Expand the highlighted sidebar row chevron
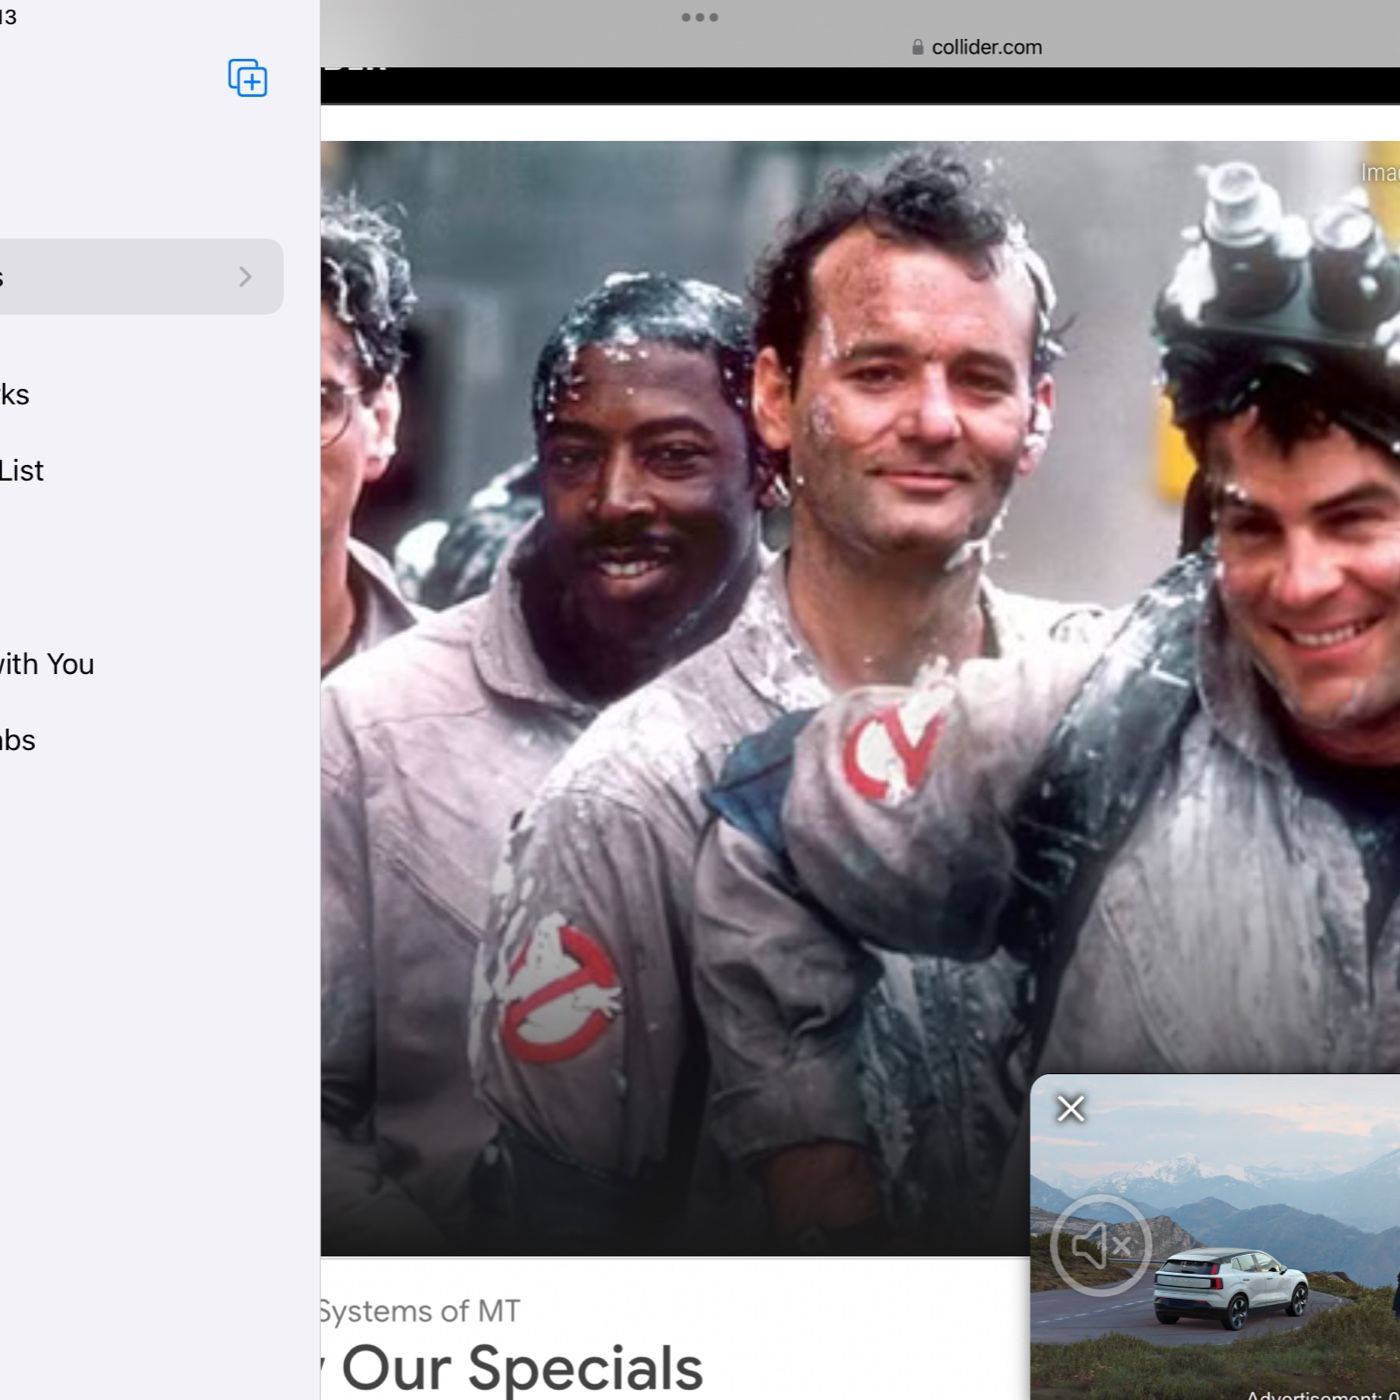Screen dimensions: 1400x1400 (245, 277)
